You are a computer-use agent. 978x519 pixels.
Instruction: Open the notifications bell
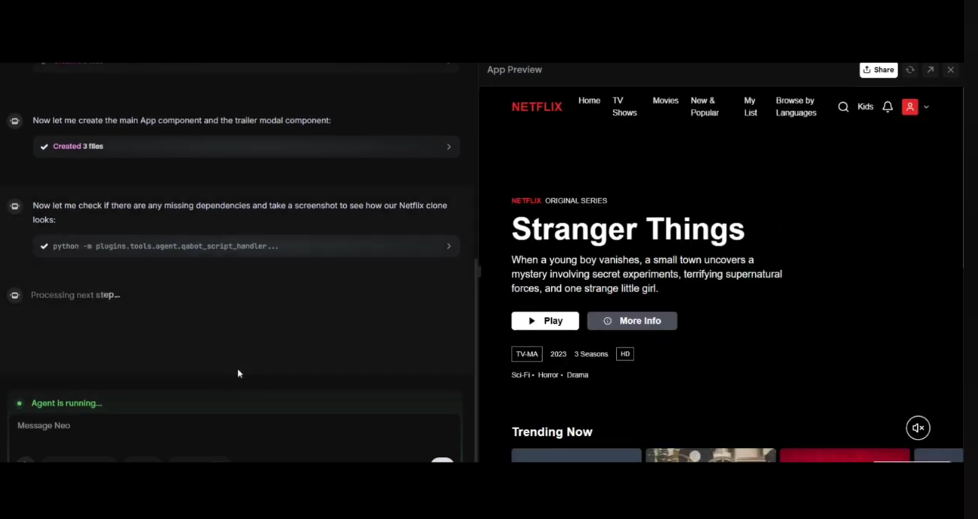pos(887,107)
